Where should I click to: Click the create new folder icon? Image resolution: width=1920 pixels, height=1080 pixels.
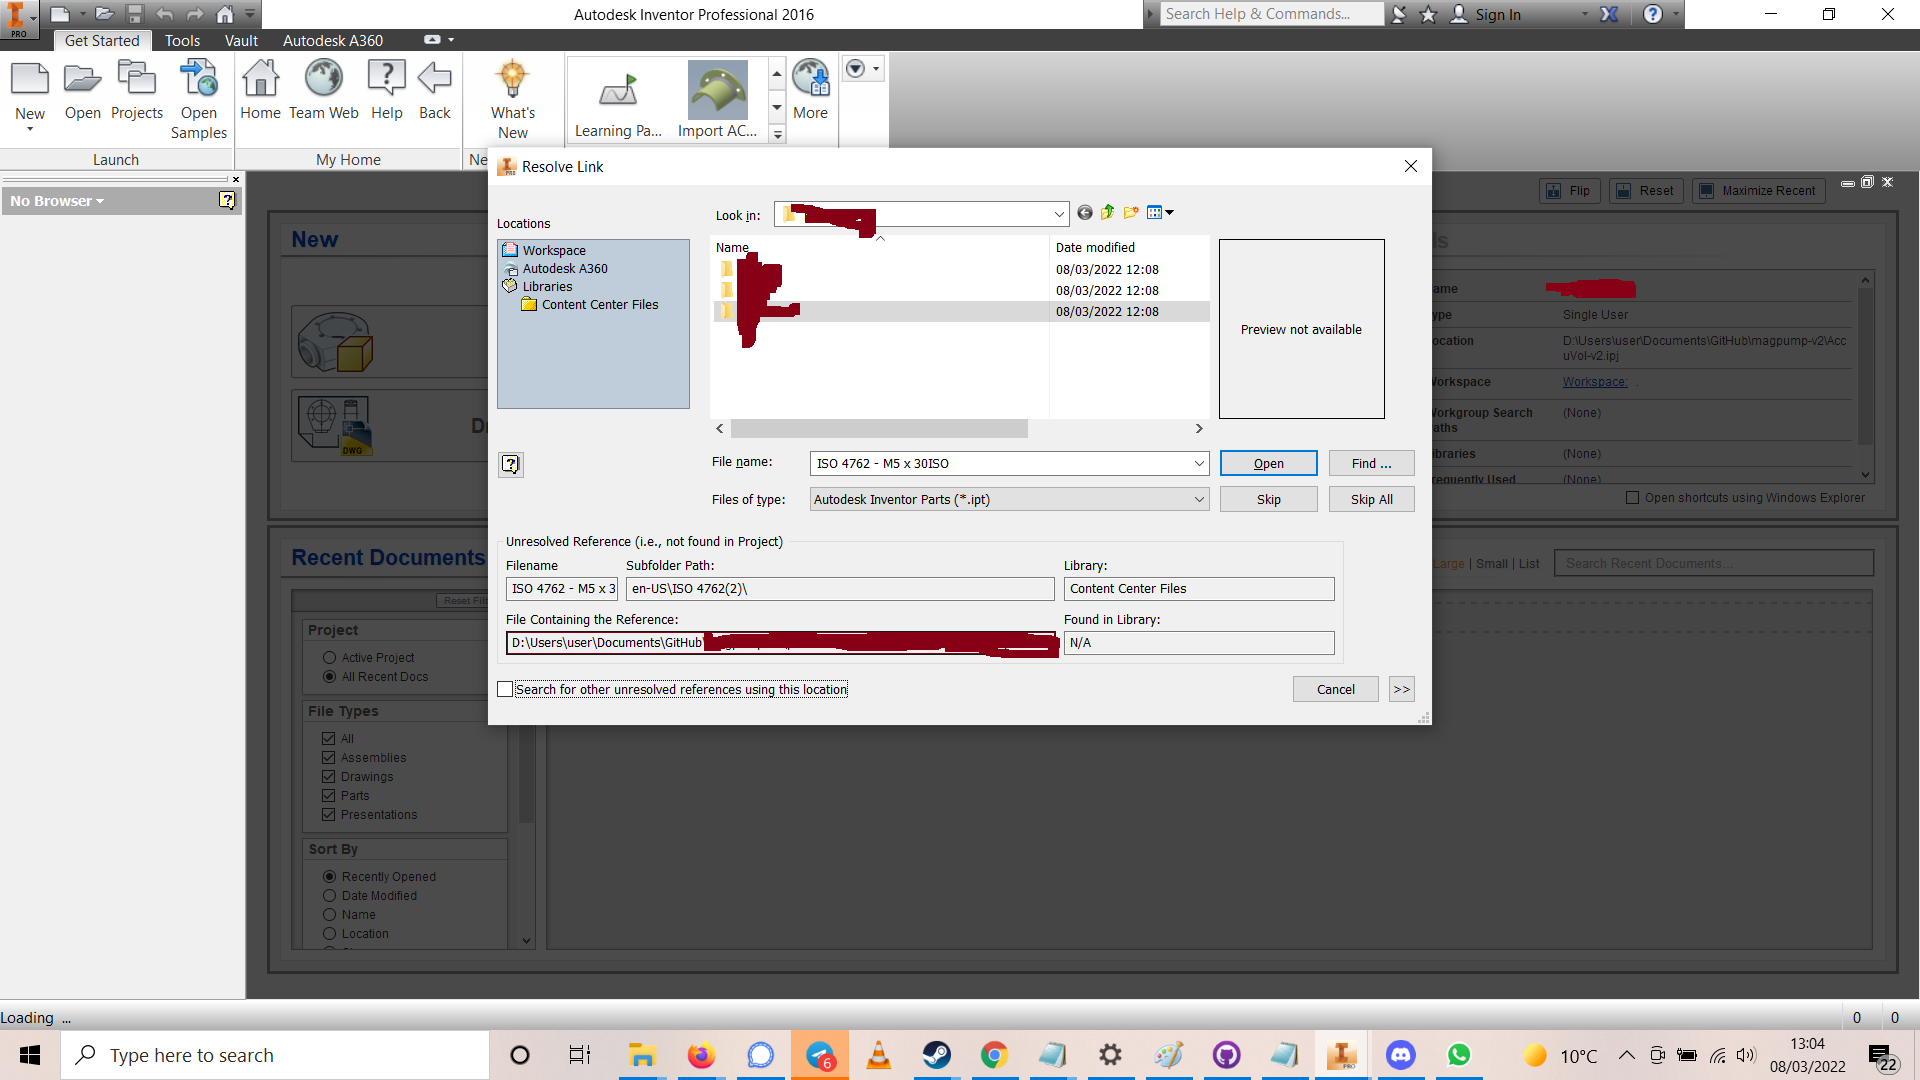pos(1131,213)
